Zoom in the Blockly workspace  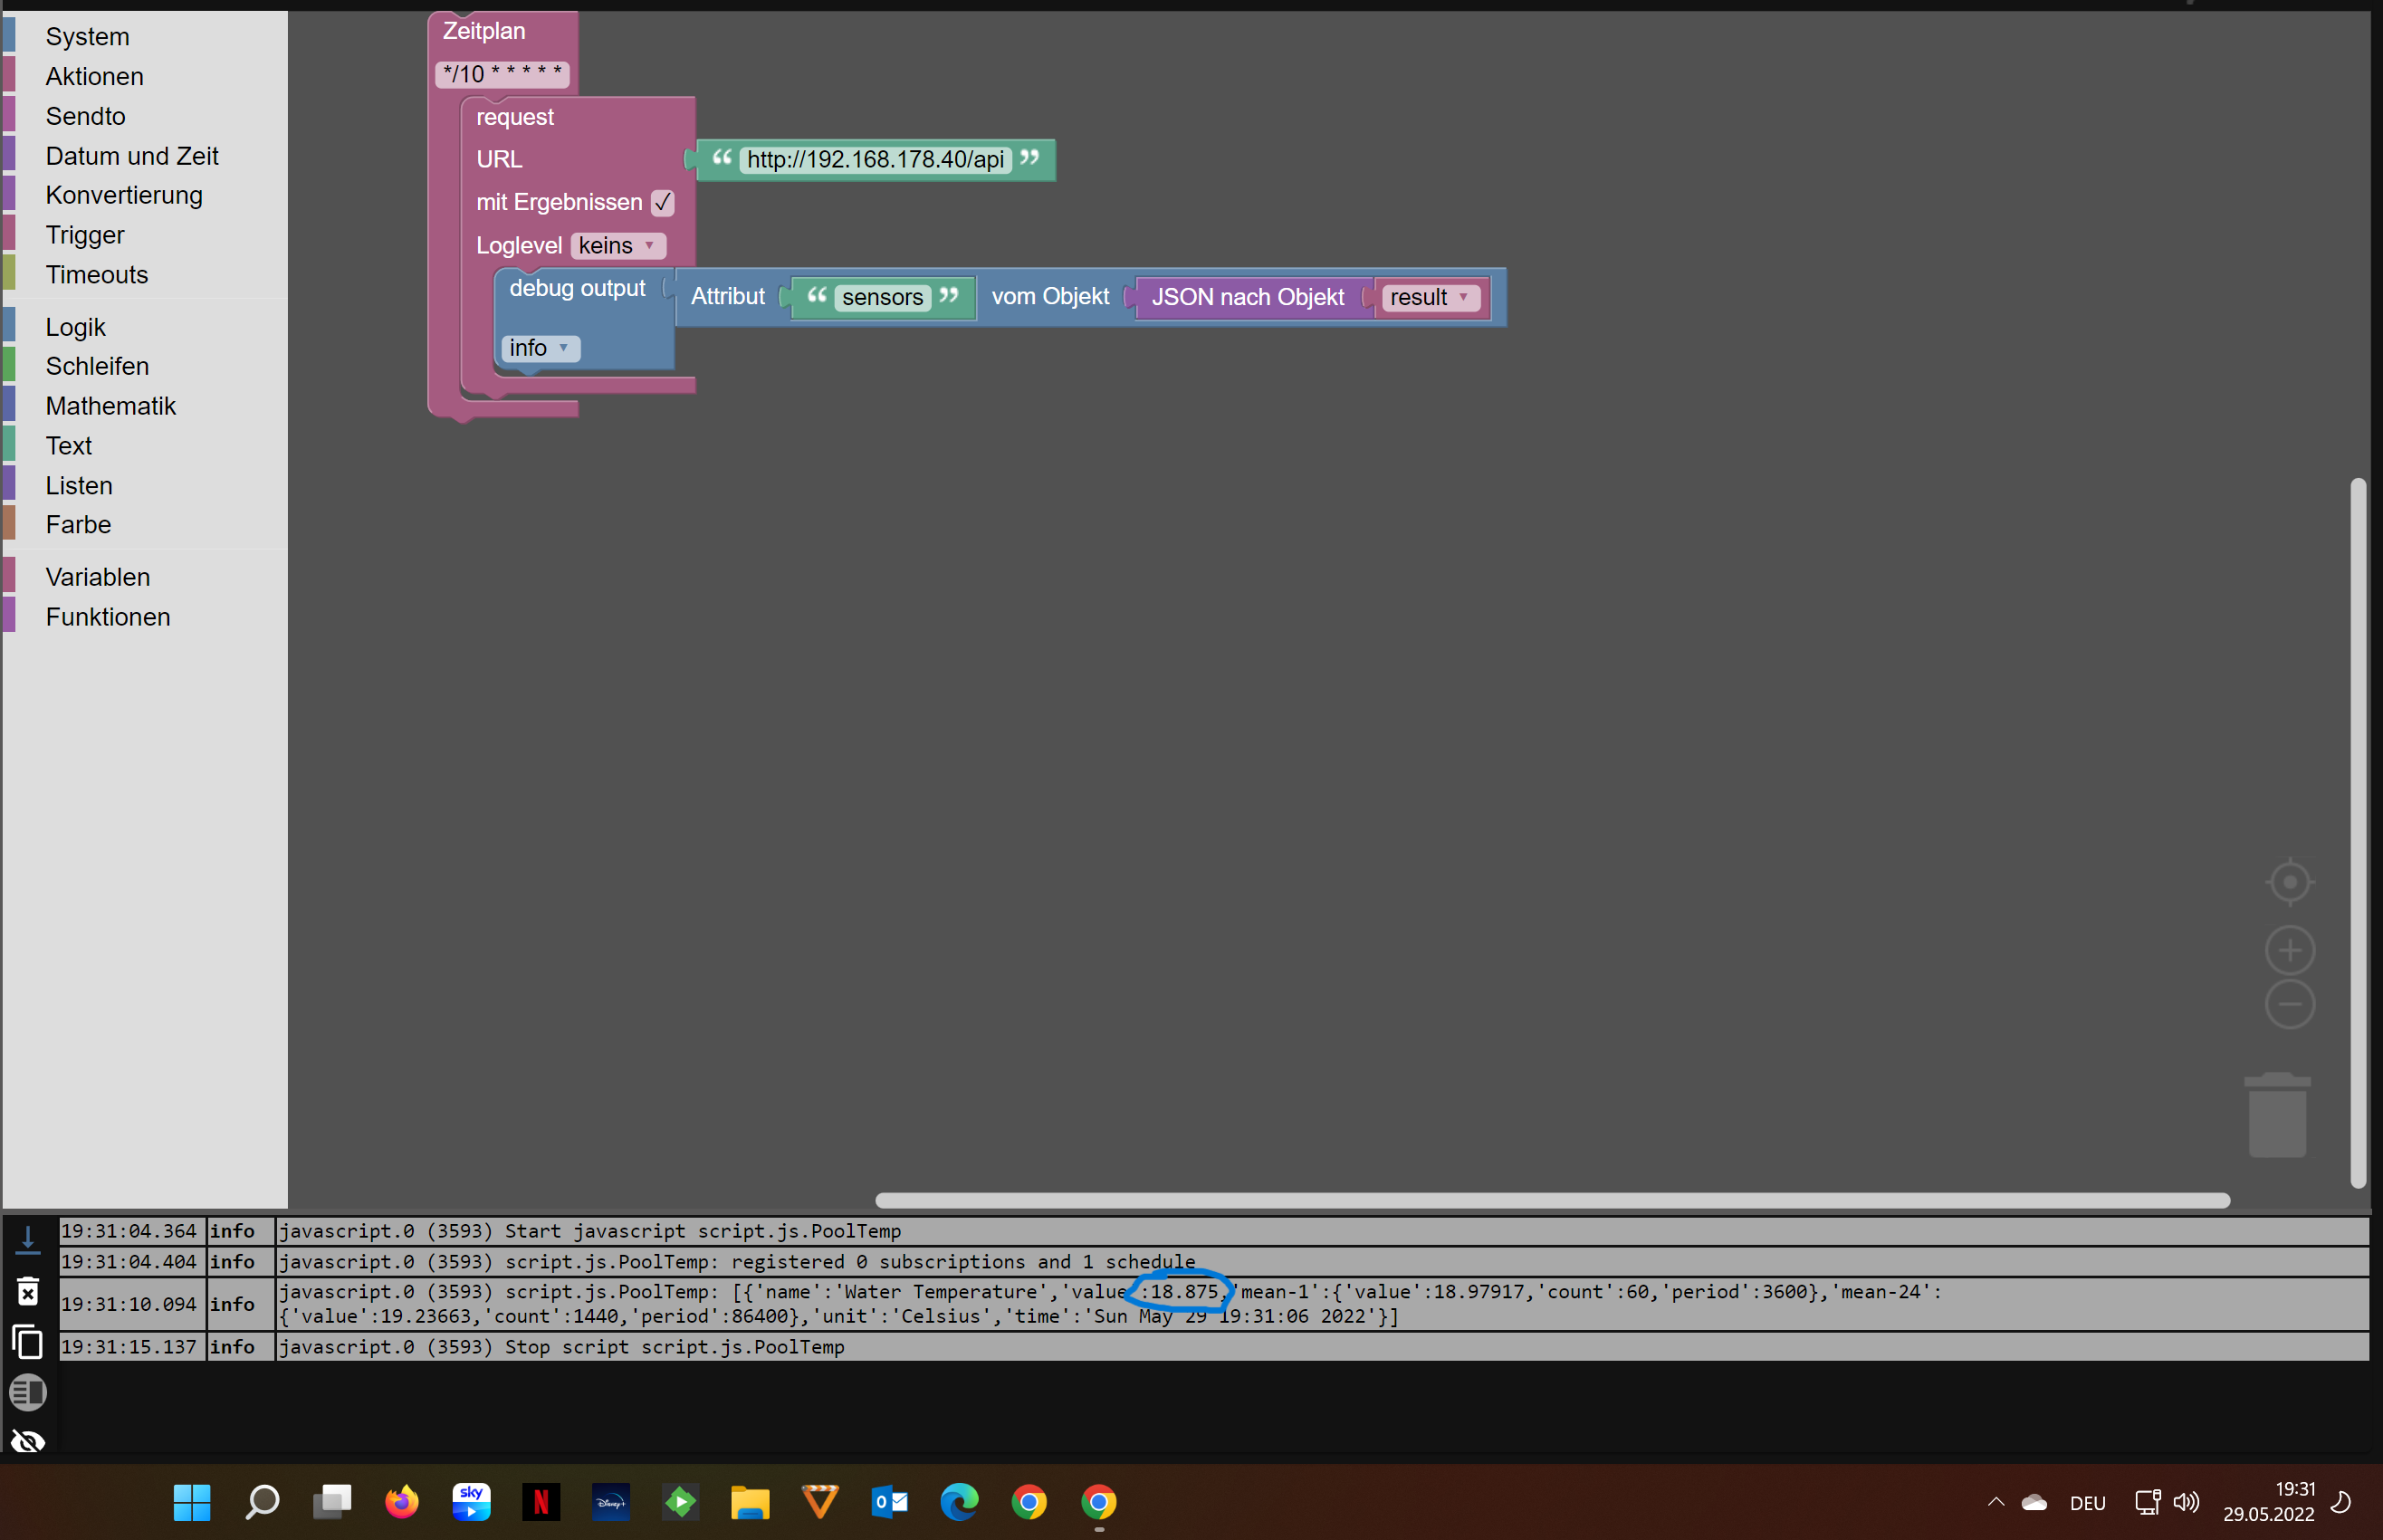pyautogui.click(x=2289, y=950)
